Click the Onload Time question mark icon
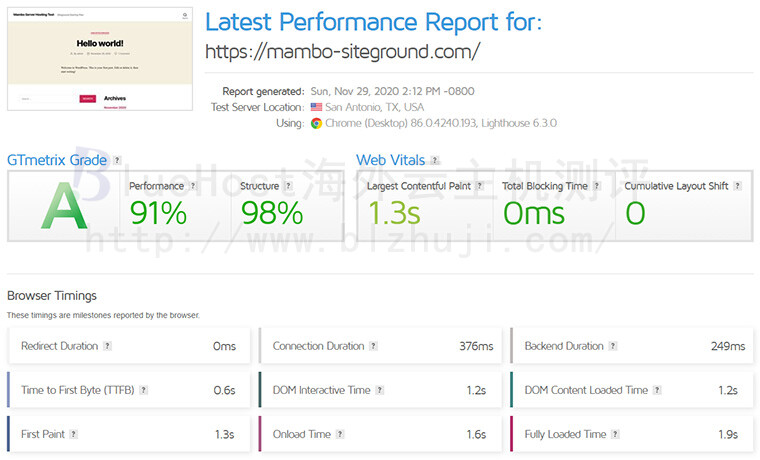The image size is (760, 460). (x=340, y=434)
